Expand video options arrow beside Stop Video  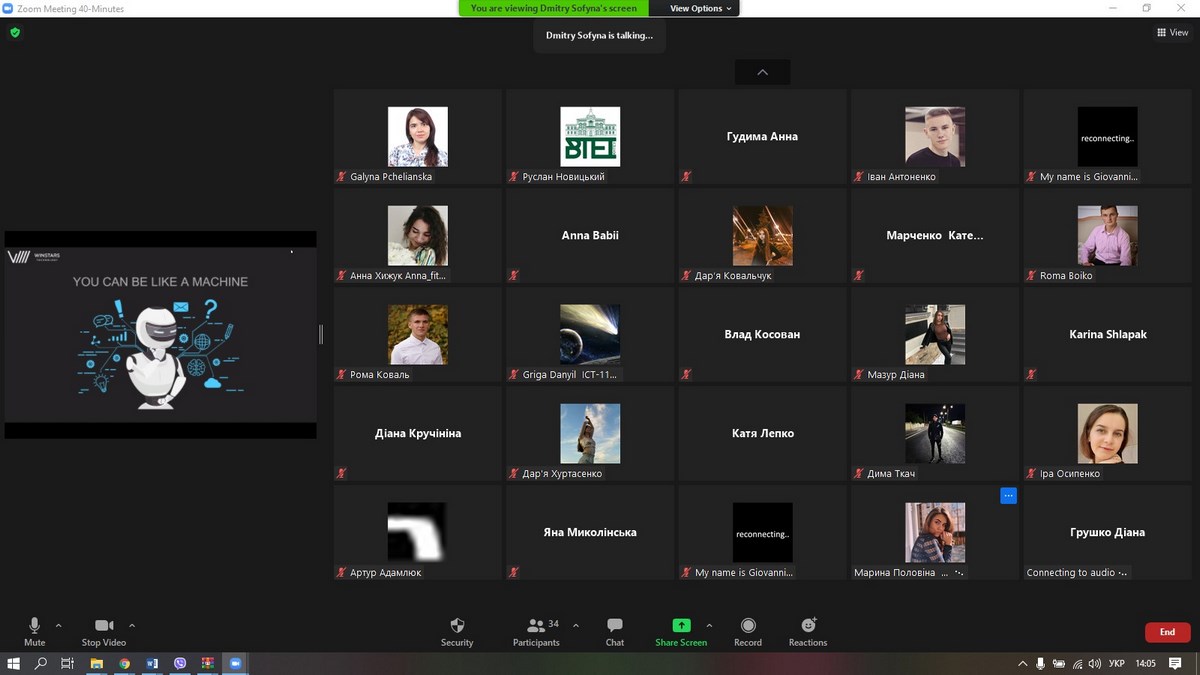pos(132,625)
